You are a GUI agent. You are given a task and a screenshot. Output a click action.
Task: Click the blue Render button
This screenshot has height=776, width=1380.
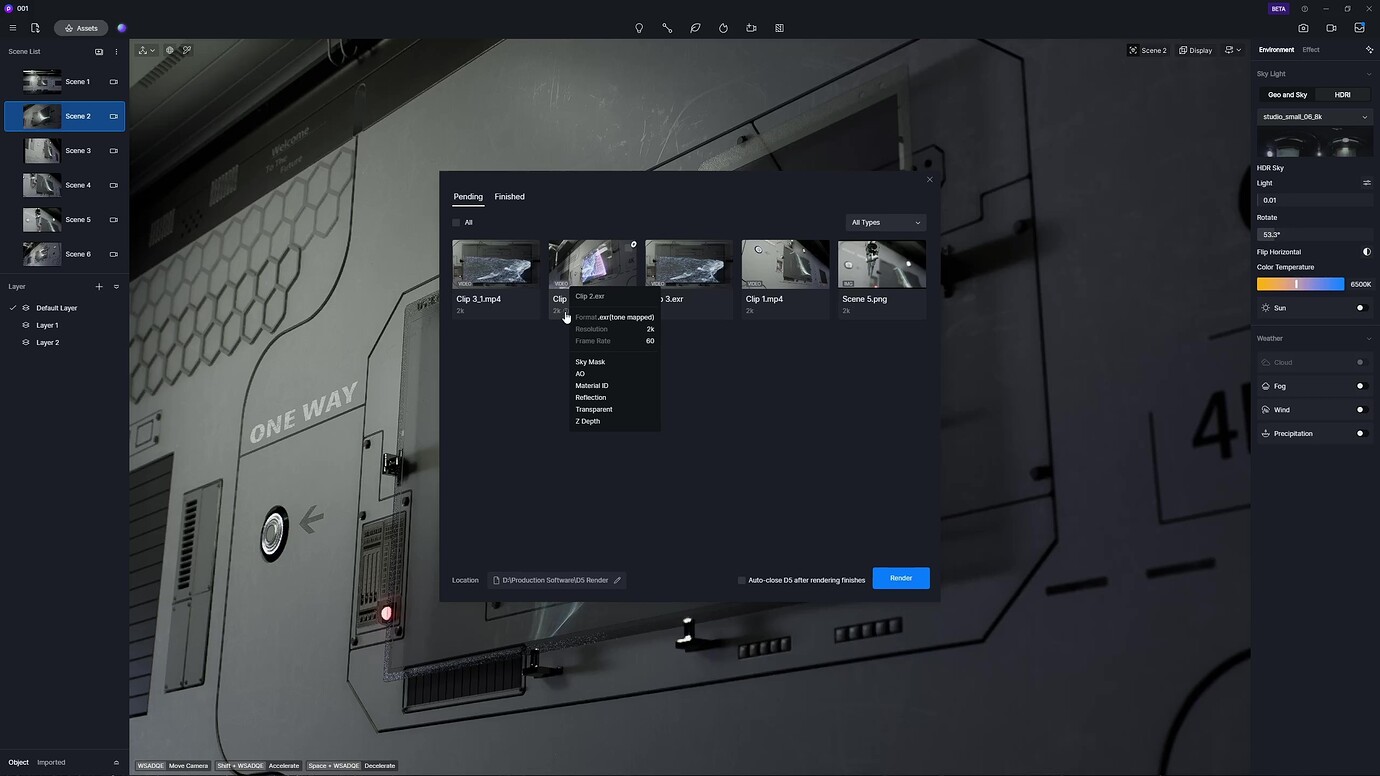coord(900,577)
